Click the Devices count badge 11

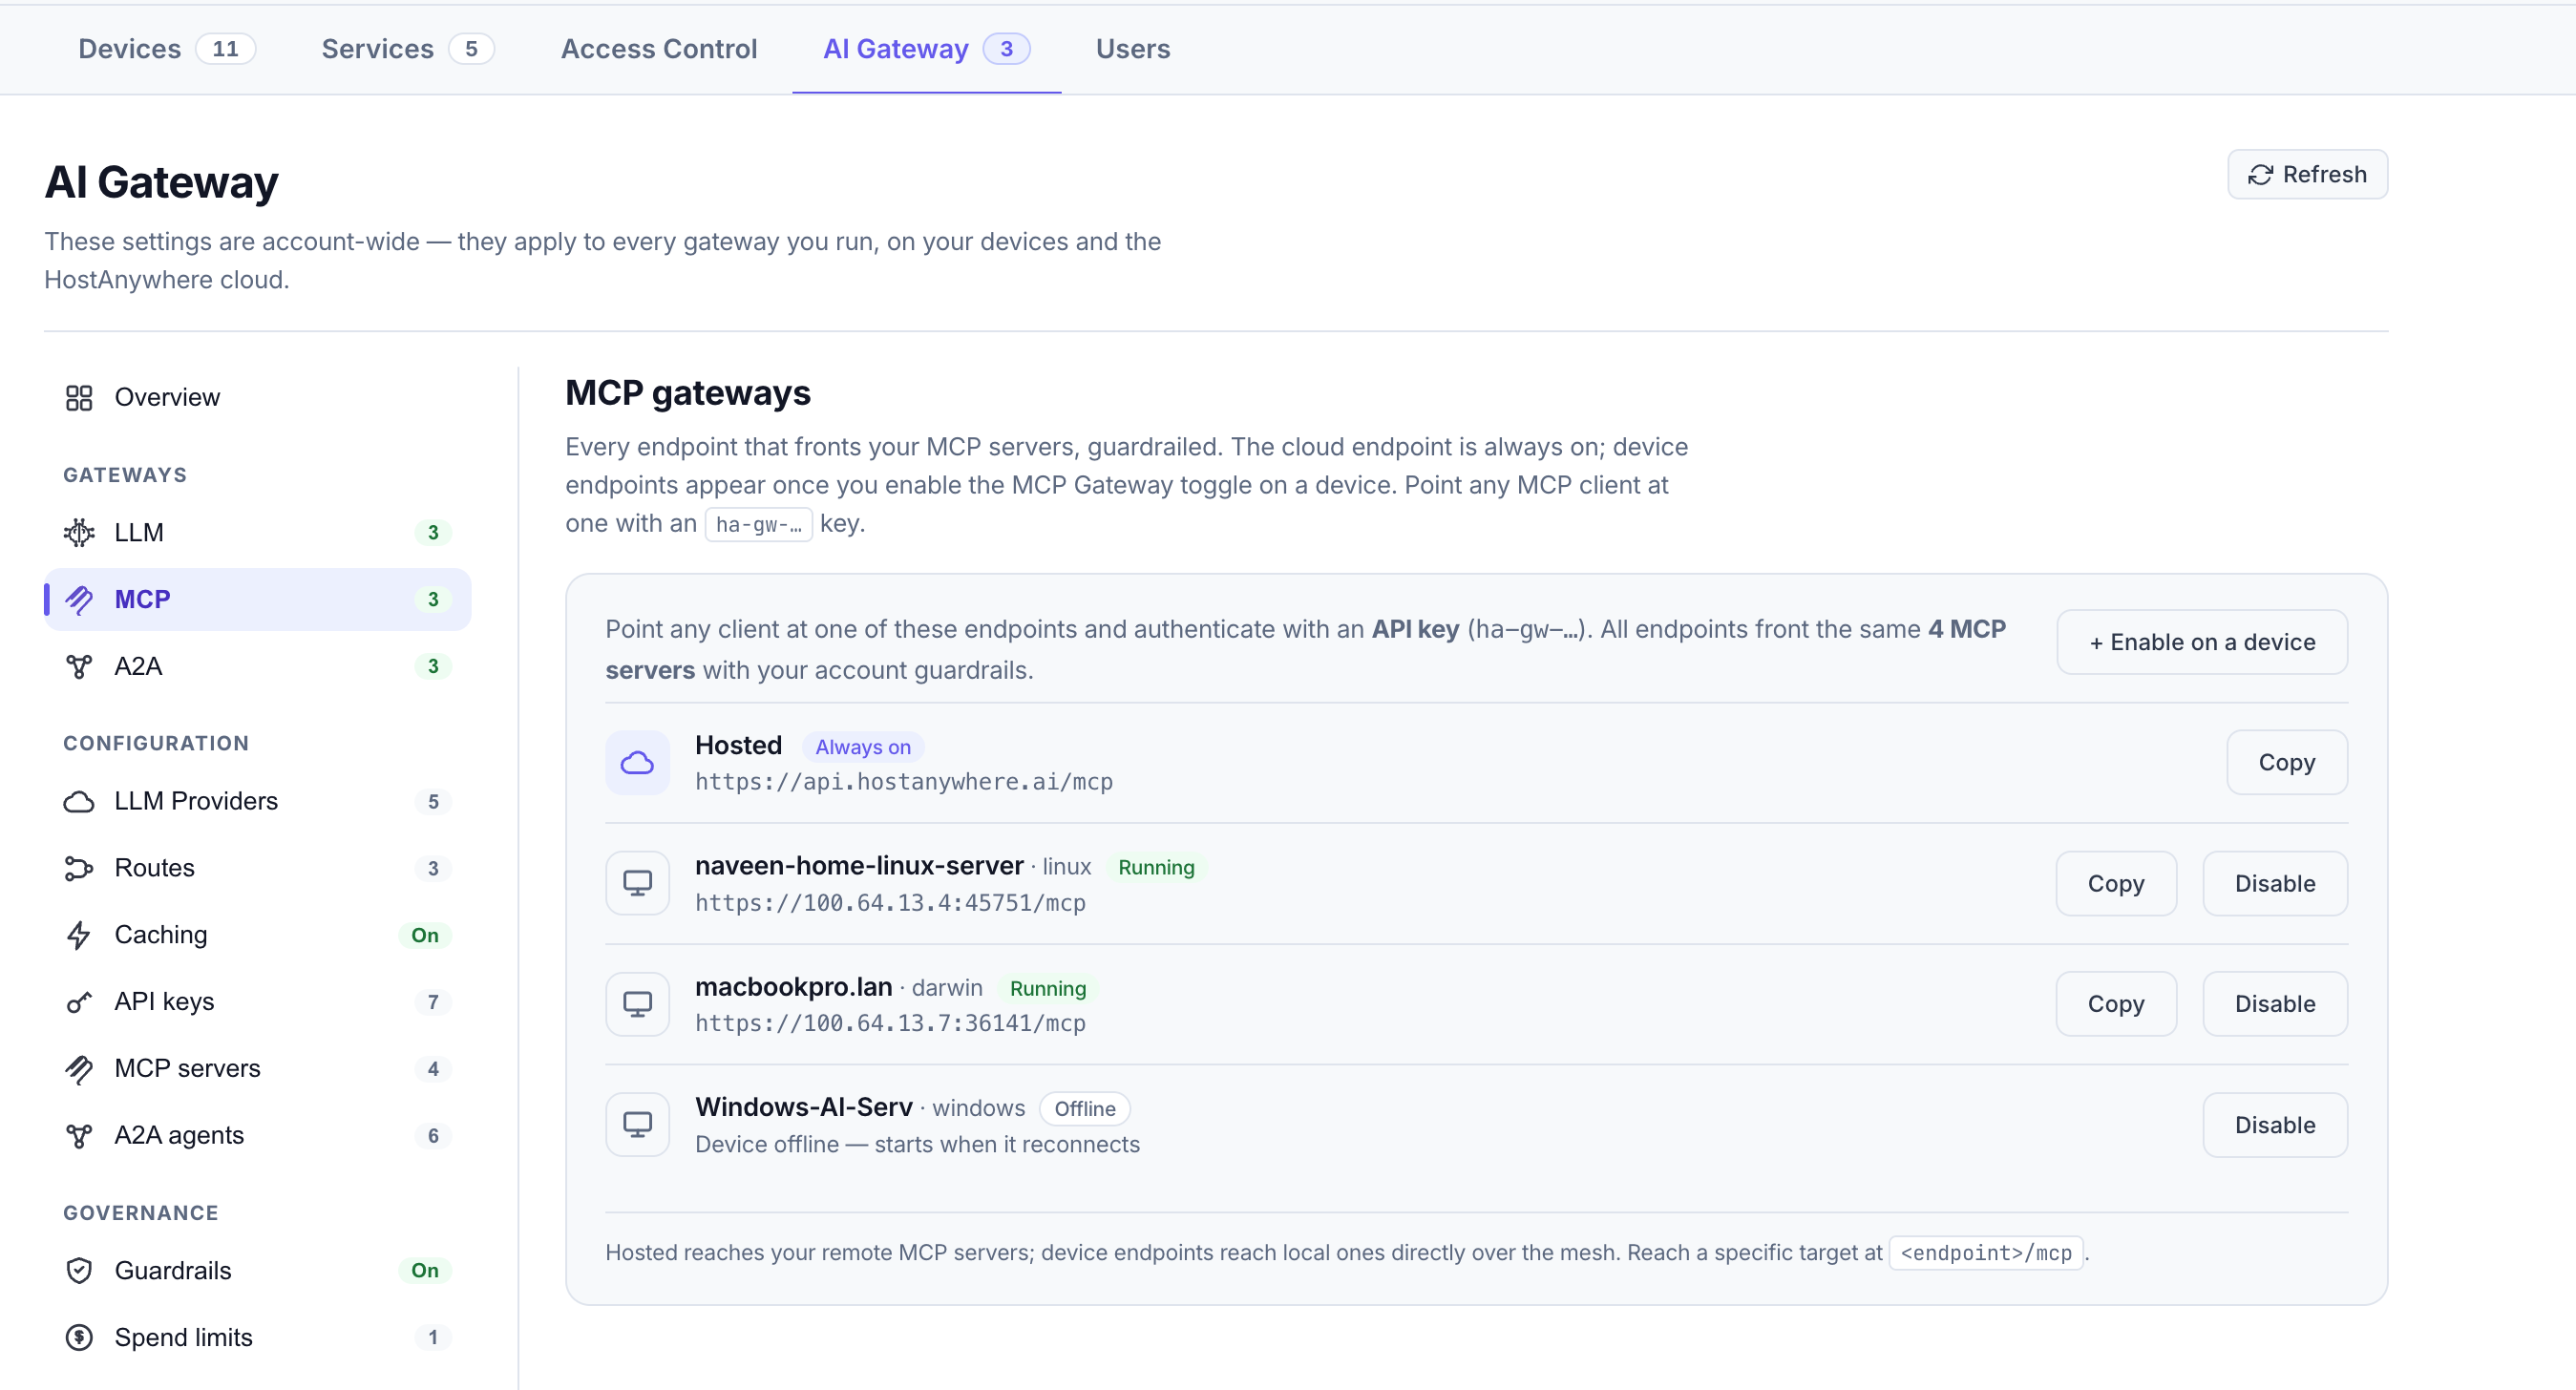click(226, 49)
